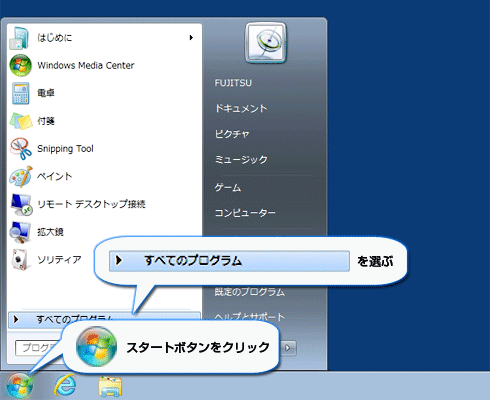Image resolution: width=490 pixels, height=400 pixels.
Task: Open the FUJITSU user folder
Action: (233, 83)
